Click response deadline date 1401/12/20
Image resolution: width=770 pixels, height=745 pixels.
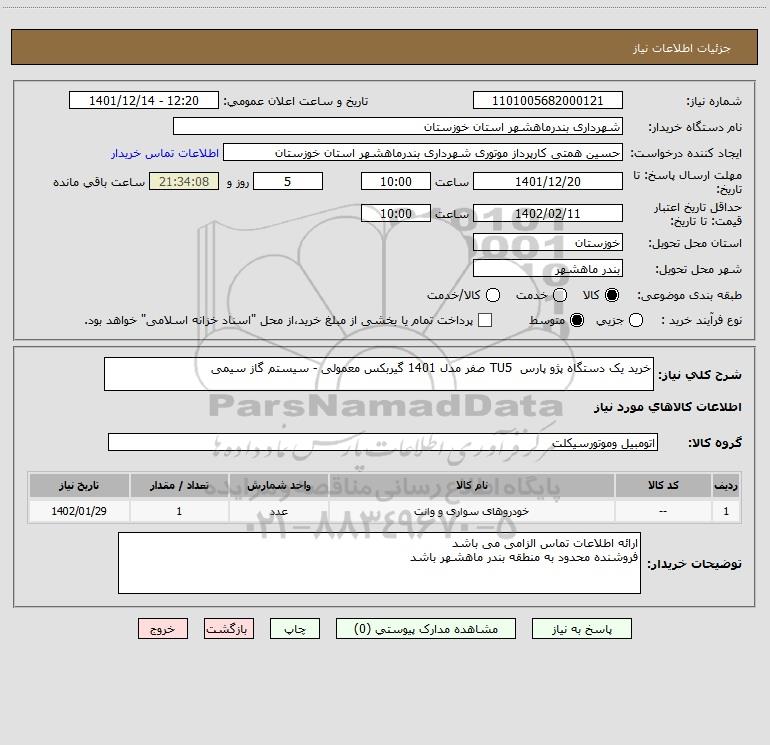[548, 181]
